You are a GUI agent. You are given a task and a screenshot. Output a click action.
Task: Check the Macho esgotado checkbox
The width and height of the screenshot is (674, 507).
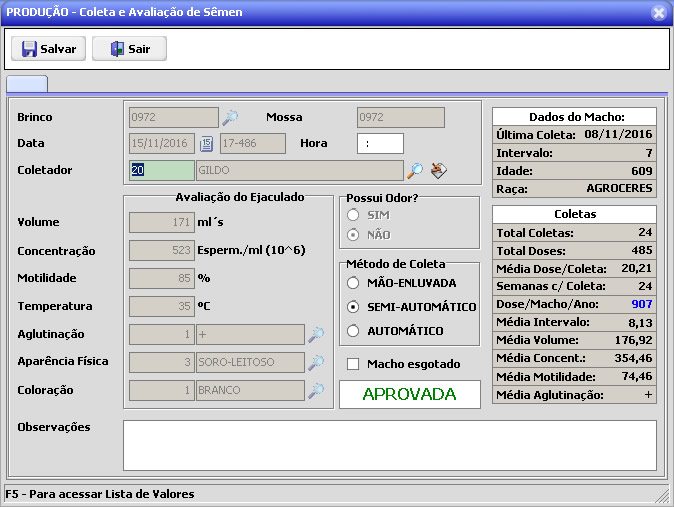point(353,364)
